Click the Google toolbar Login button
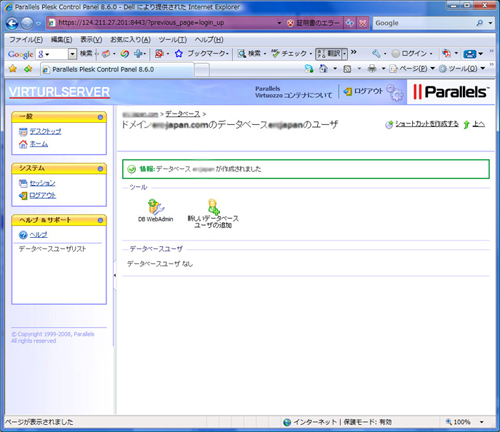The width and height of the screenshot is (500, 432). tap(412, 53)
